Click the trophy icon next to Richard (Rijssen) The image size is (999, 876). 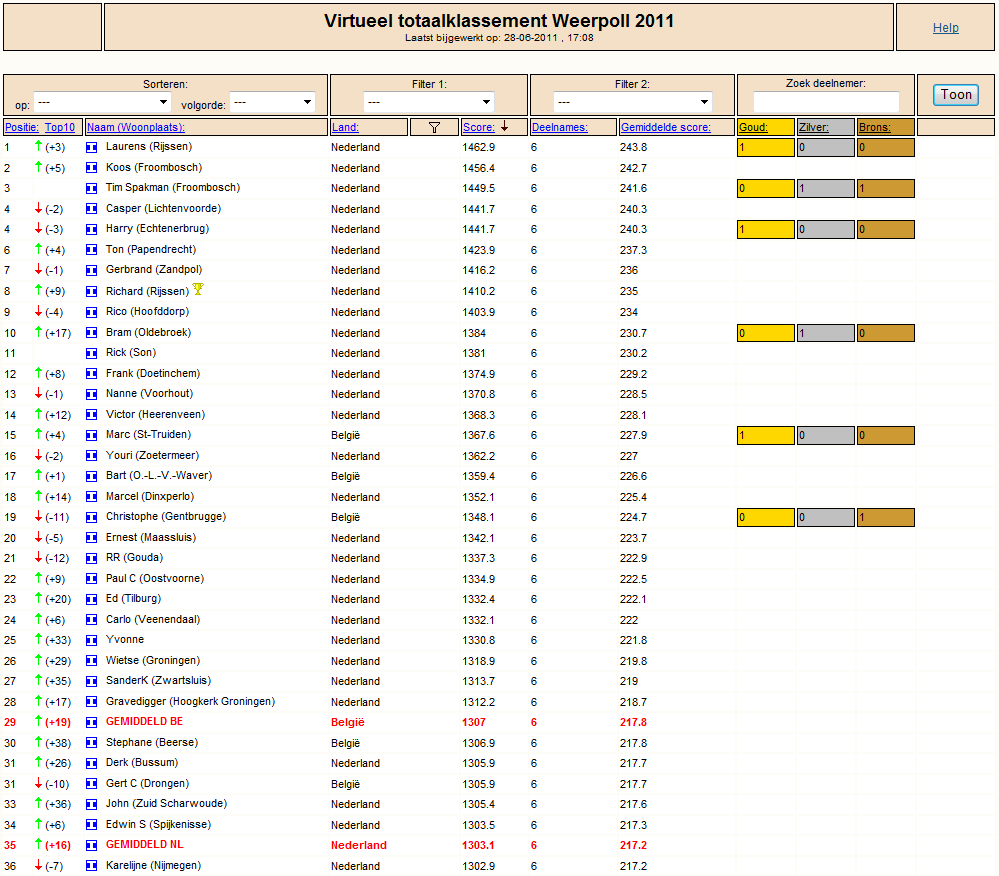198,290
